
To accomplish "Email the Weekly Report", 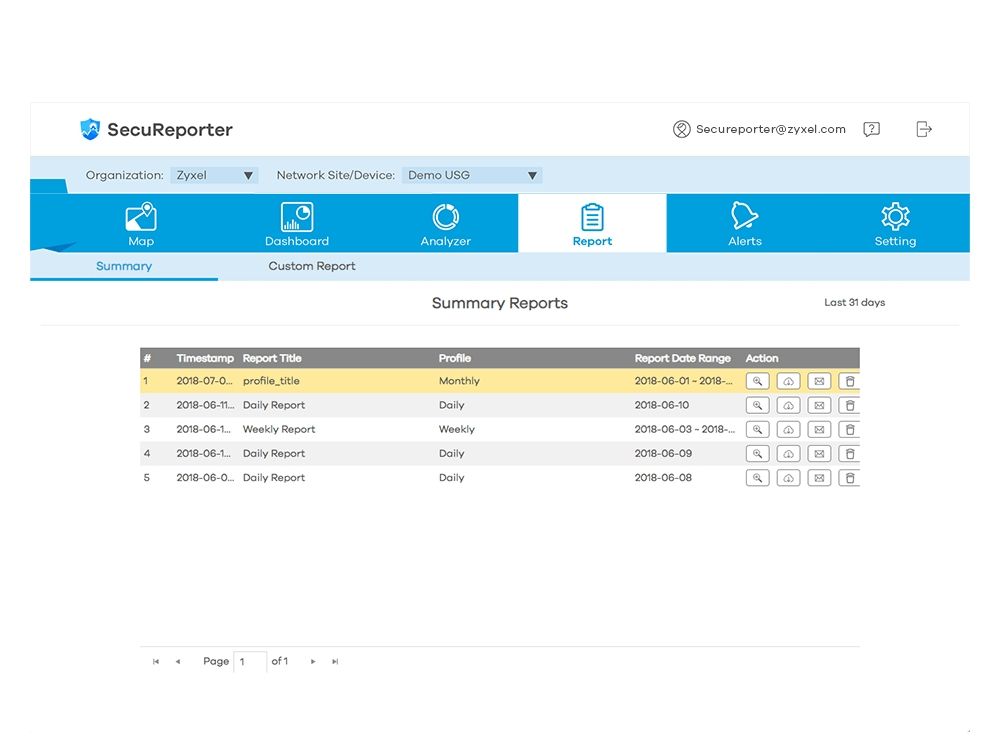I will (819, 429).
